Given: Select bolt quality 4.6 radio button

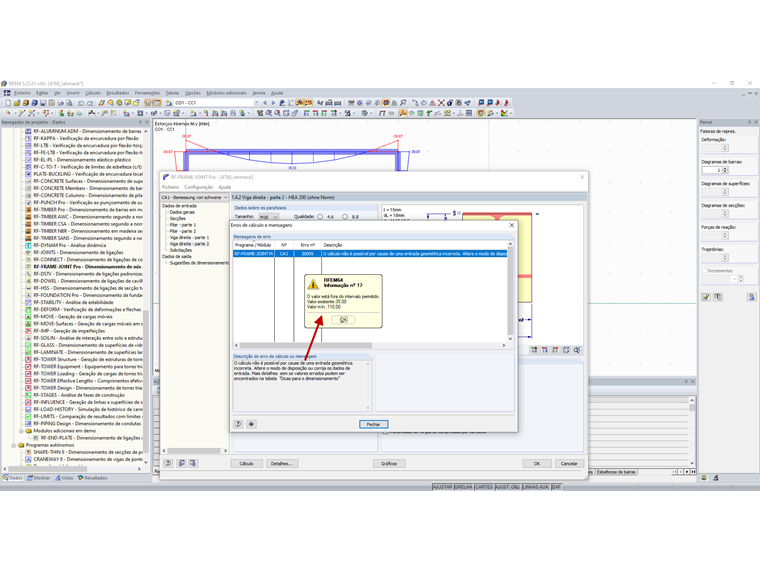Looking at the screenshot, I should coord(320,217).
